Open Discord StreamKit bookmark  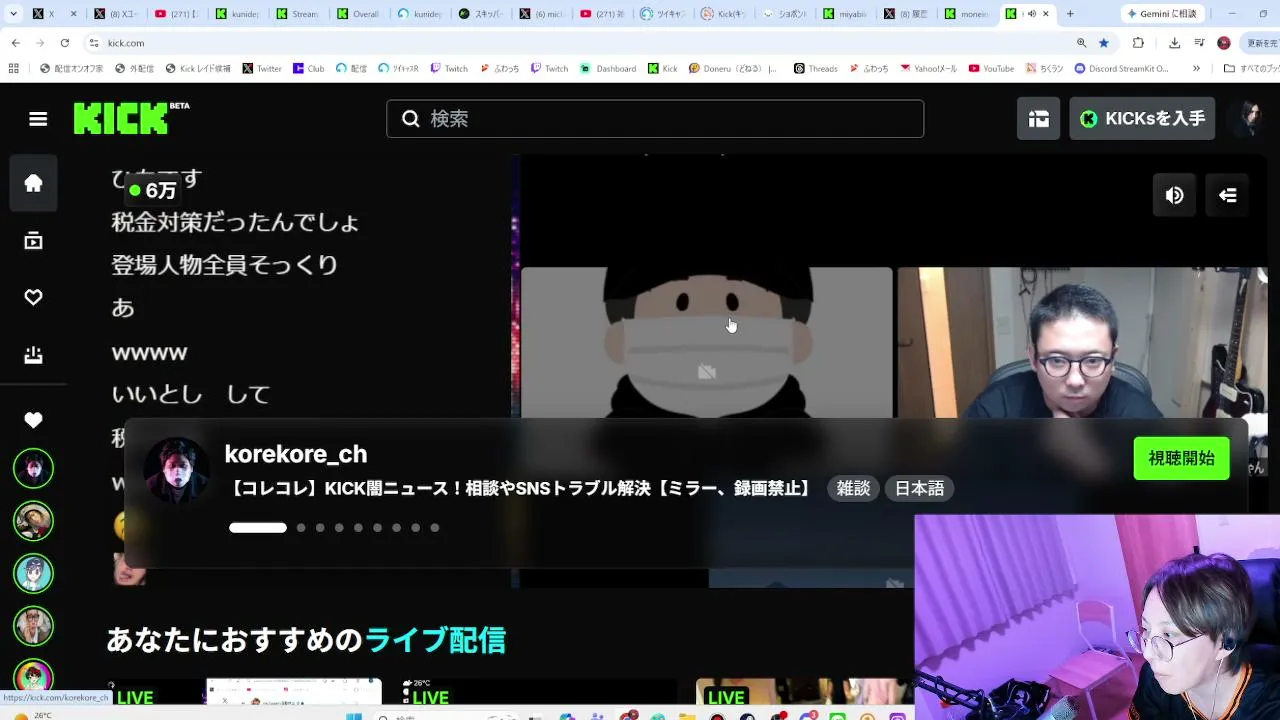click(x=1122, y=69)
